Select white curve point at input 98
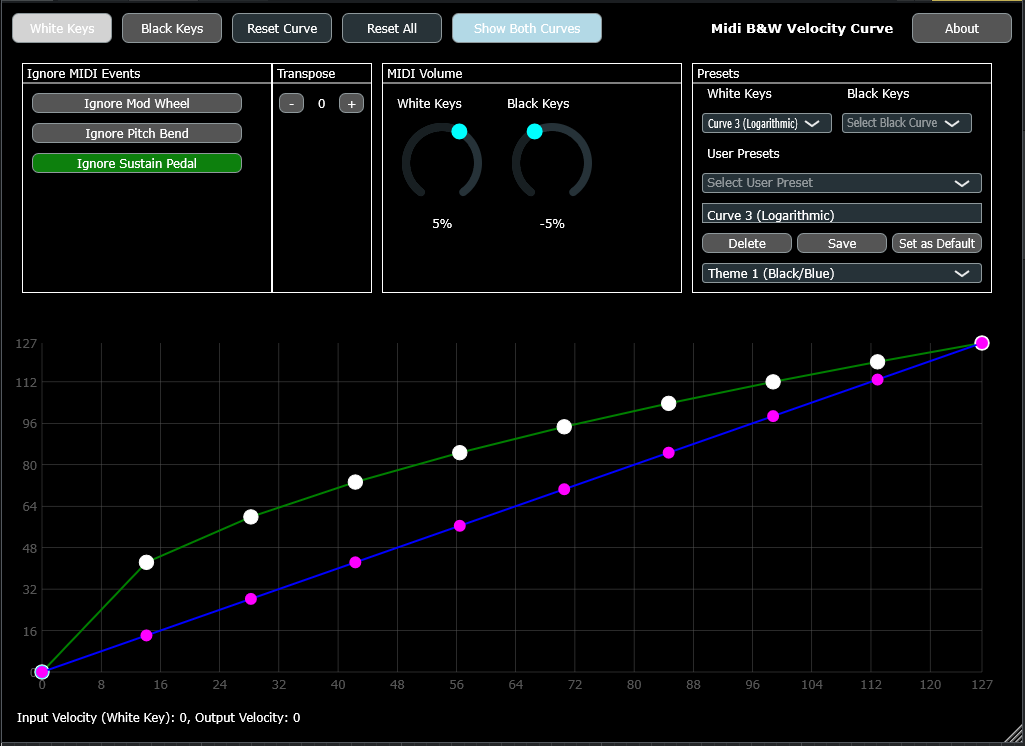This screenshot has width=1025, height=746. coord(773,382)
